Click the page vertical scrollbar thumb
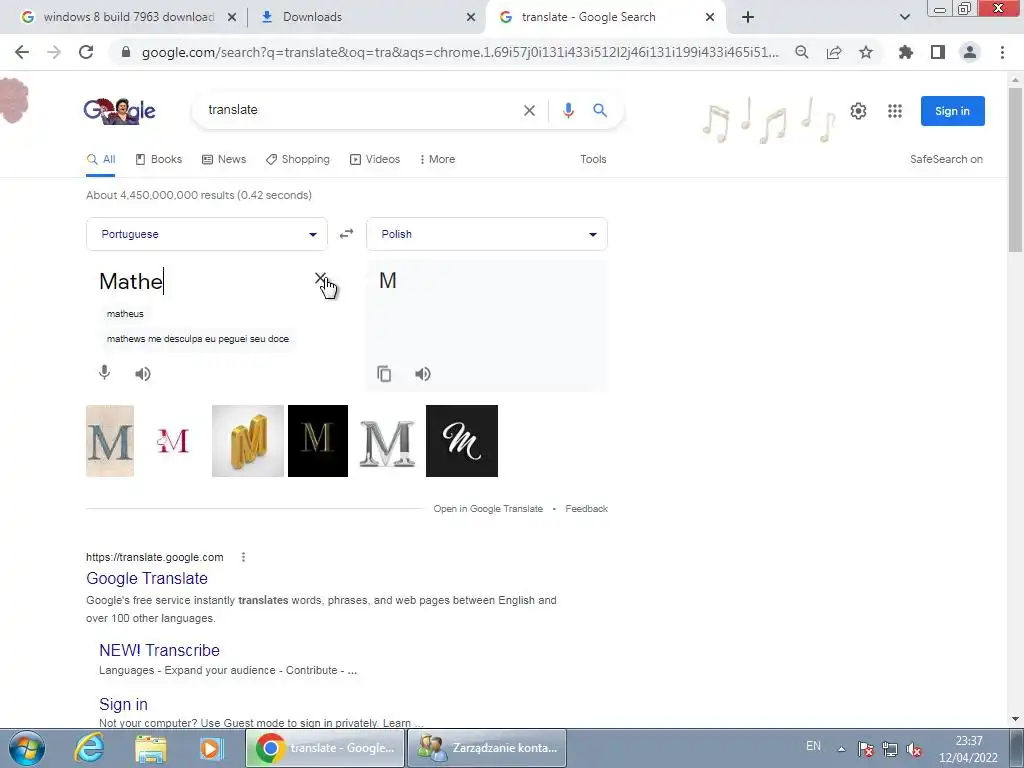 click(x=1015, y=169)
